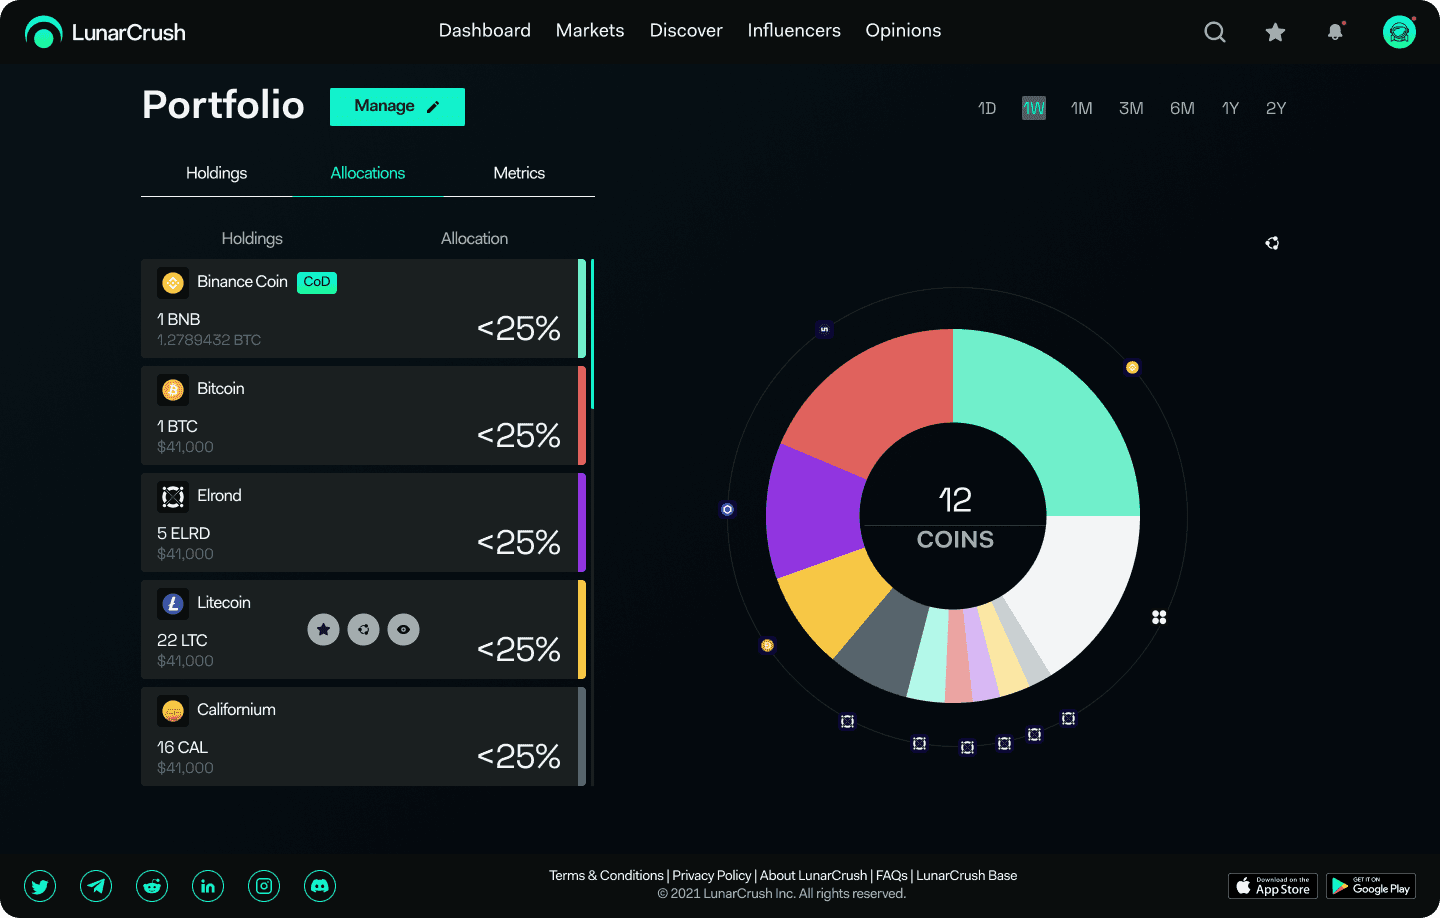Open About LunarCrush link
Image resolution: width=1440 pixels, height=918 pixels.
tap(814, 875)
